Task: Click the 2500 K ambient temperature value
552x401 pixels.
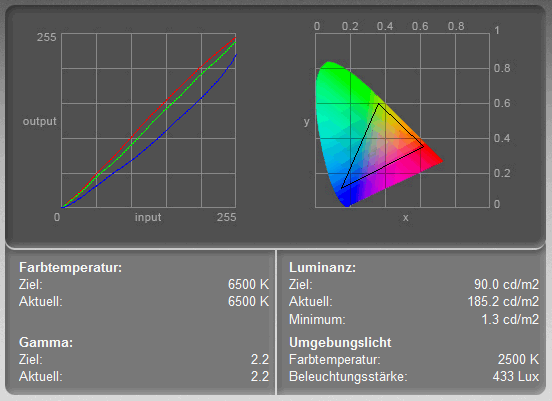Action: click(518, 359)
